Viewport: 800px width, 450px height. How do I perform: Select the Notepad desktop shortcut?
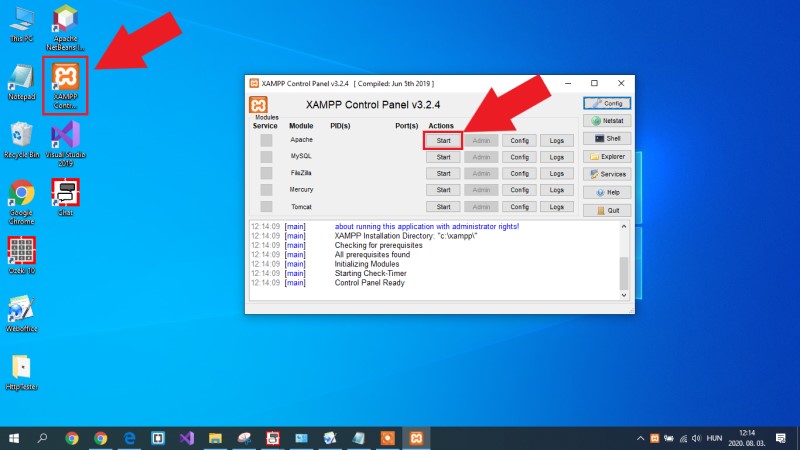(x=21, y=82)
